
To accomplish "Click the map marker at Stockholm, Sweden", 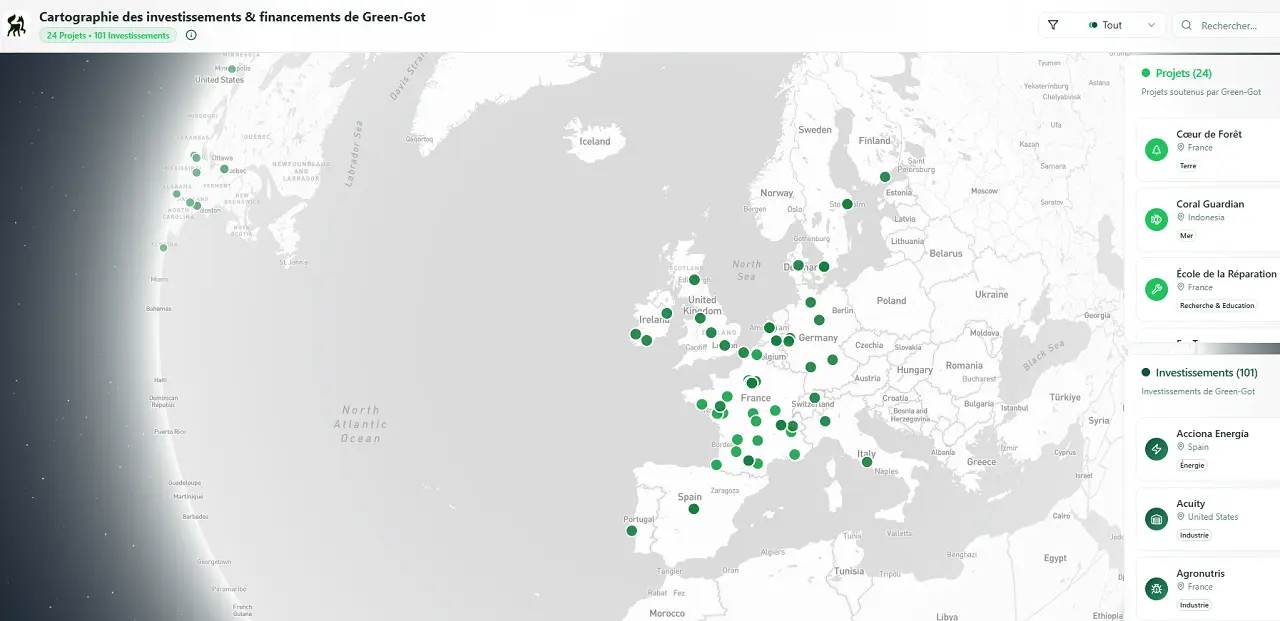I will [x=847, y=204].
